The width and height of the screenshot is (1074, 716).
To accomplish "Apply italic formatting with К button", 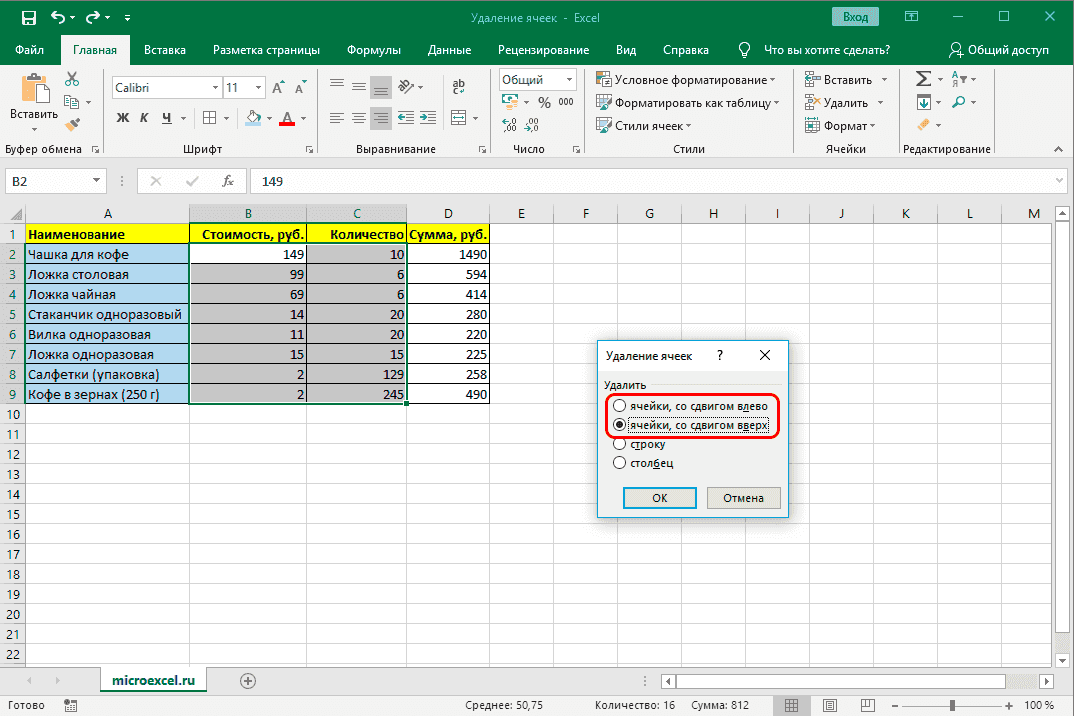I will coord(145,119).
